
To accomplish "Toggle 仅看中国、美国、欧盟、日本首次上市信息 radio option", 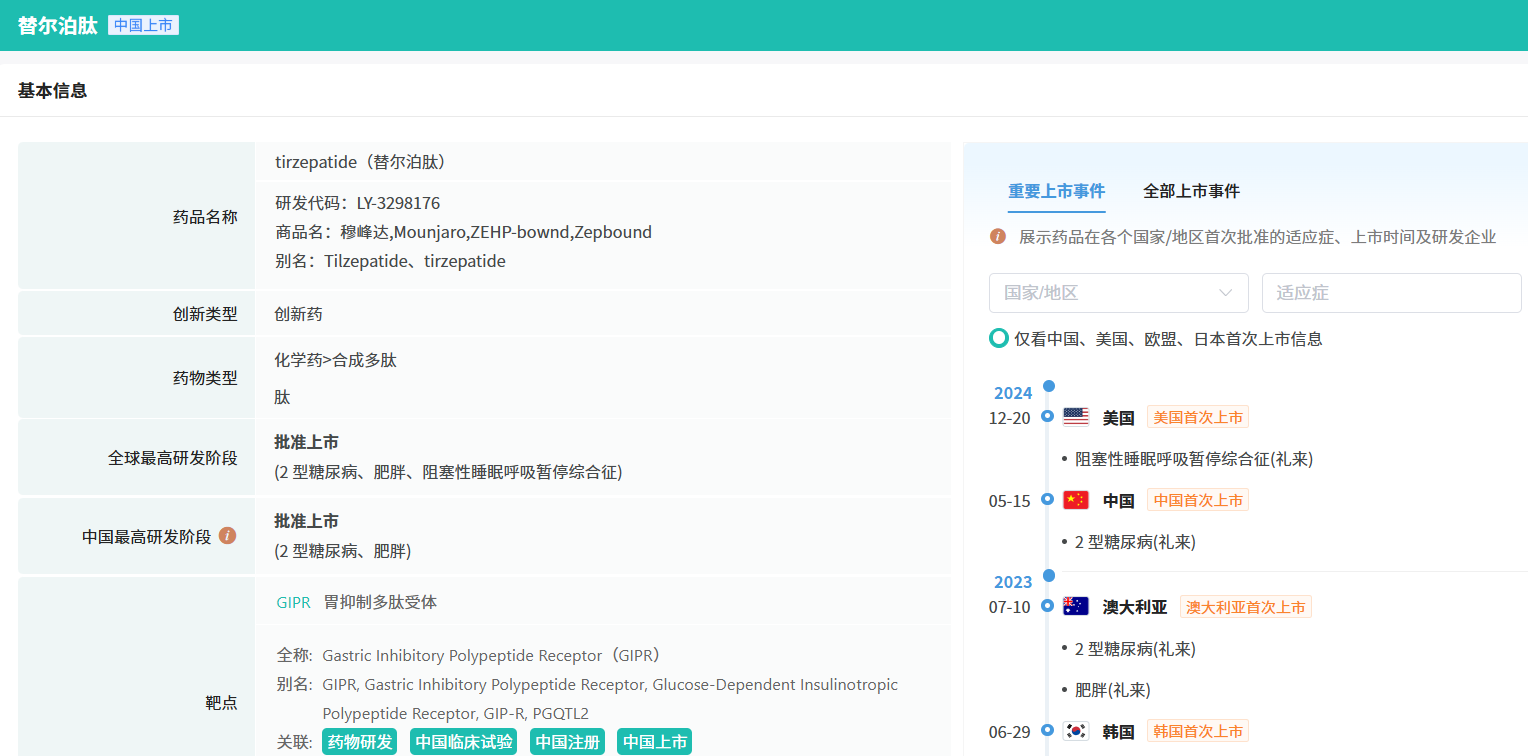I will click(x=999, y=339).
